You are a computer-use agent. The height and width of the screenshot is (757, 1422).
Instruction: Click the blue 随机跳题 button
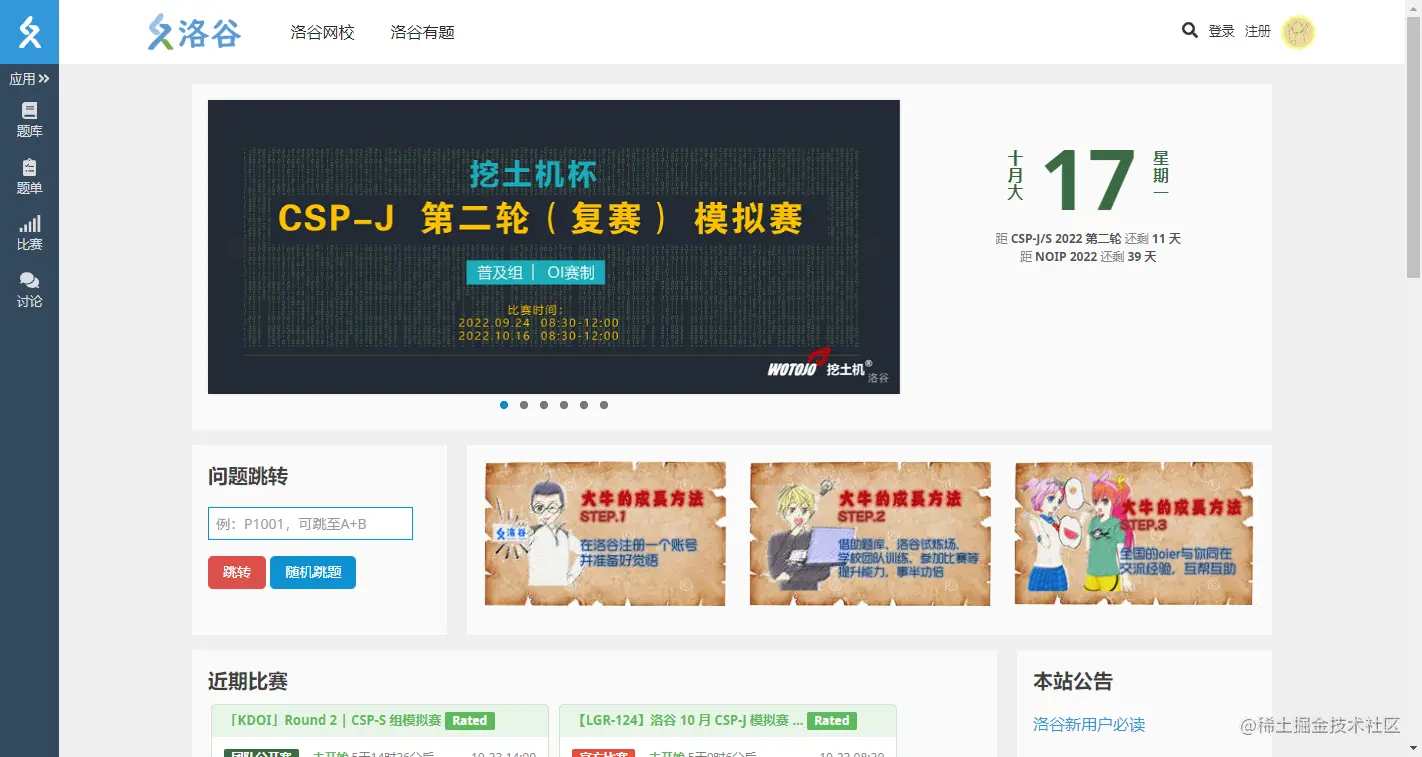(x=313, y=572)
